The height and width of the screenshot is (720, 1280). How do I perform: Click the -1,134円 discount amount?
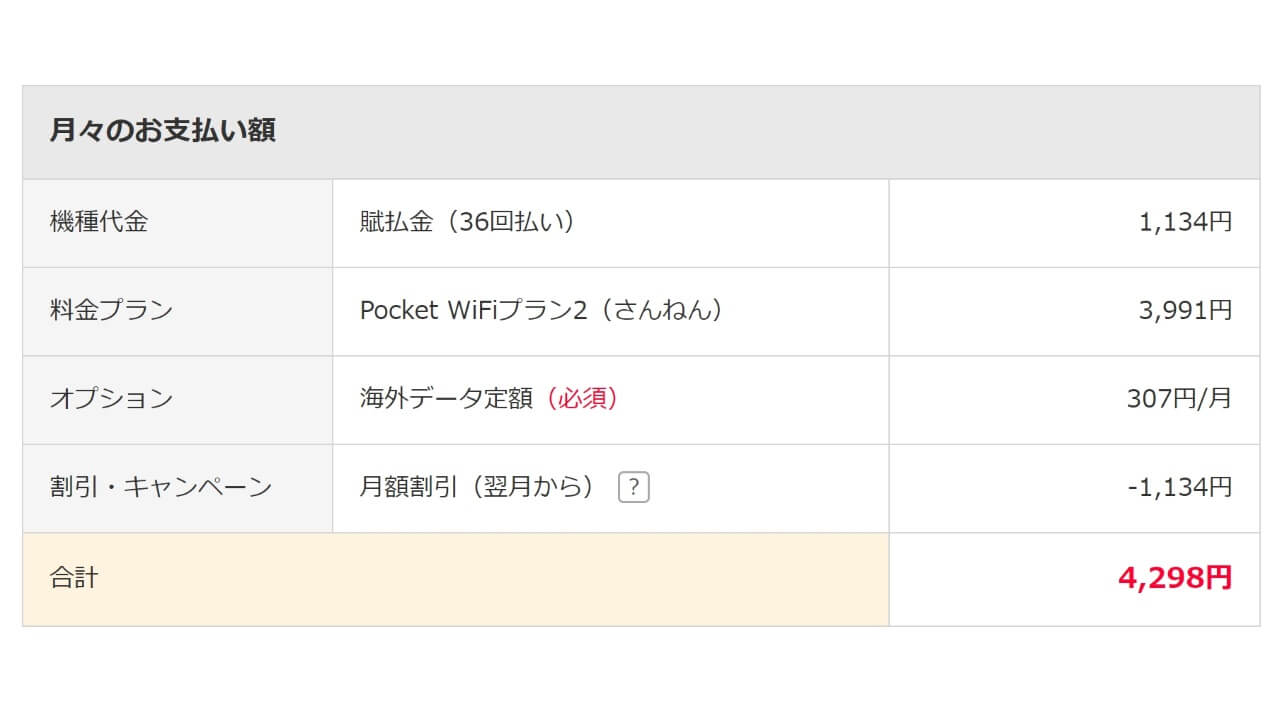[1179, 488]
